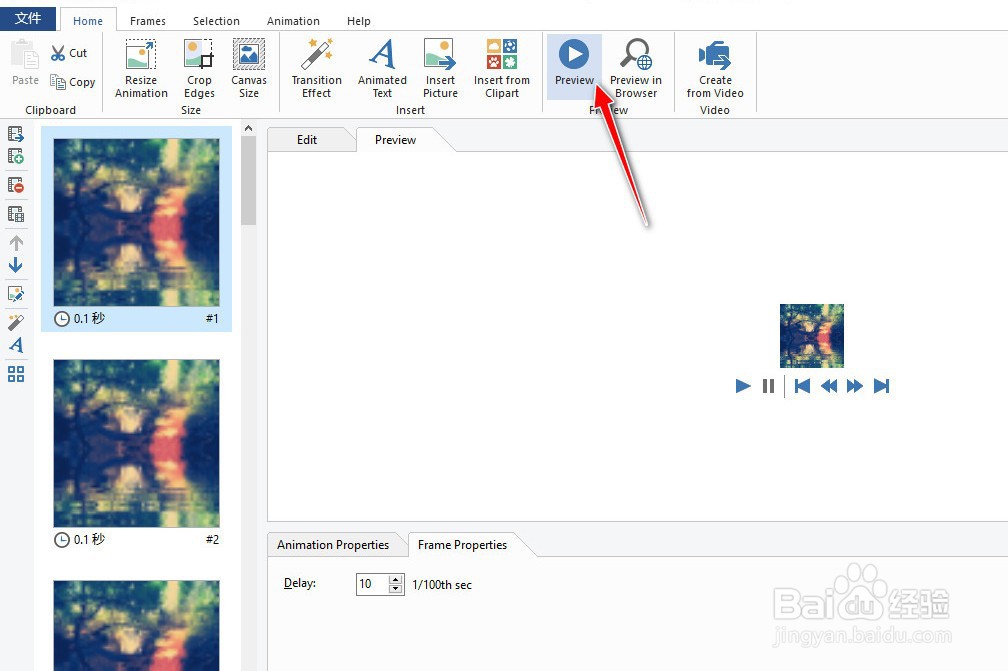Copy the selected frame
This screenshot has width=1008, height=671.
[x=73, y=82]
